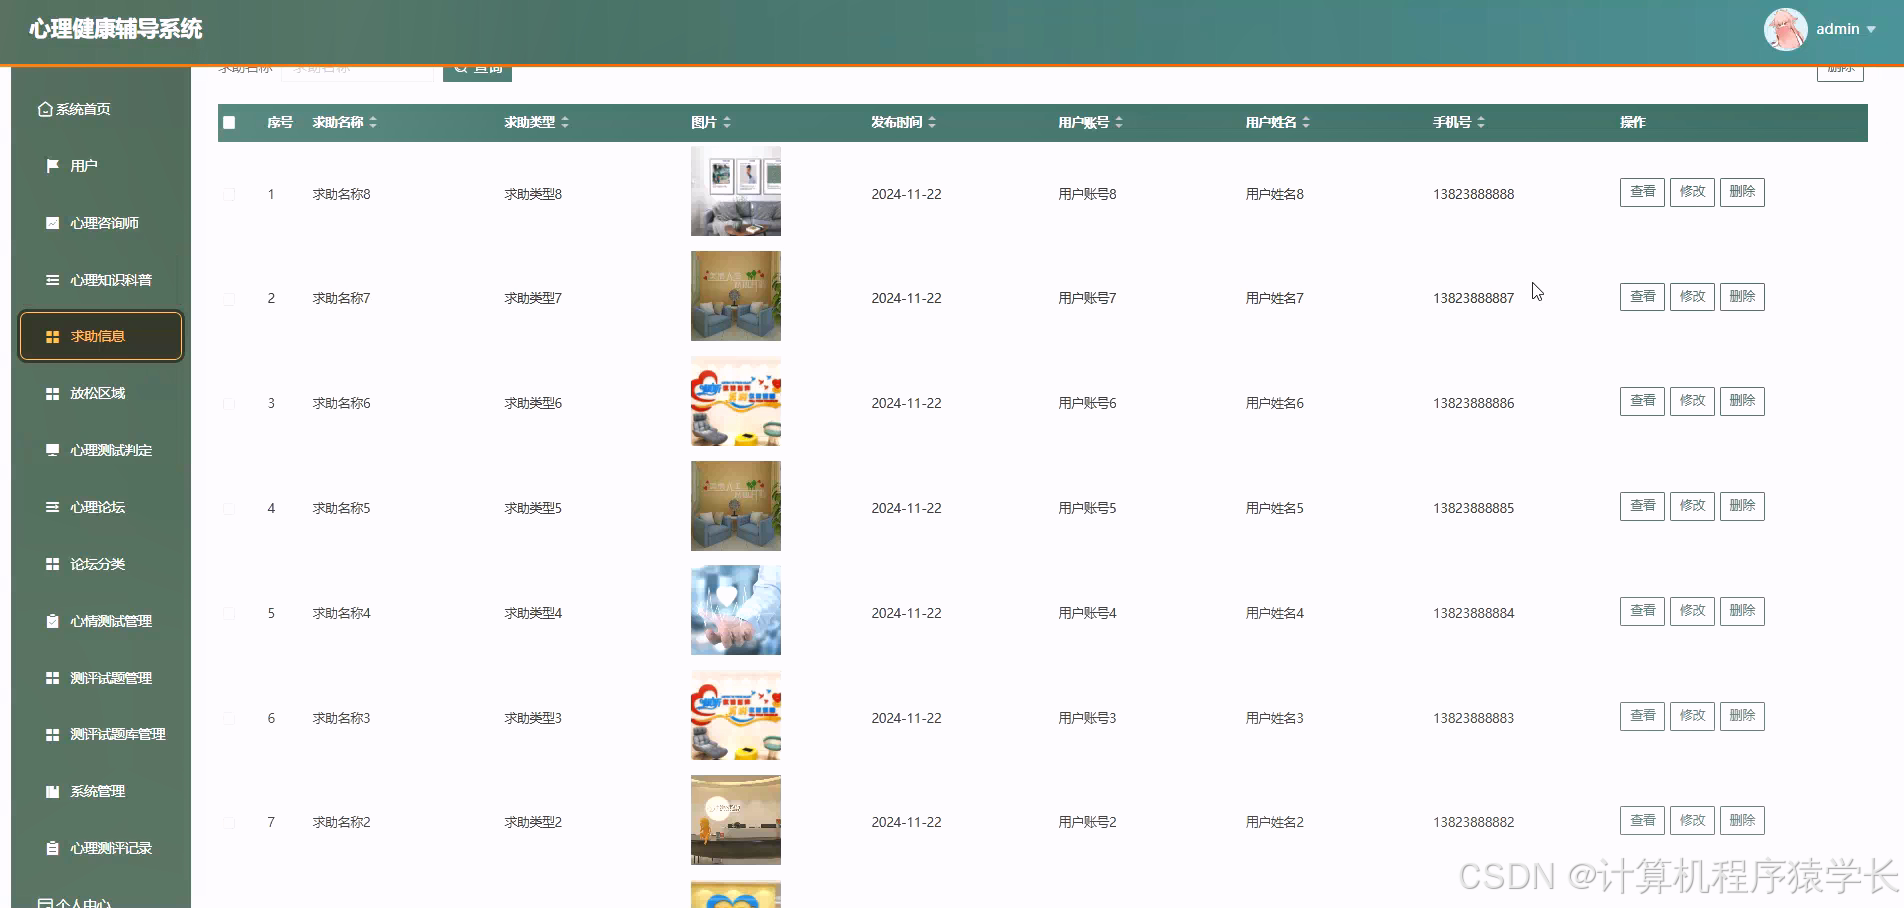Toggle the select-all checkbox in table header
1904x908 pixels.
click(229, 122)
